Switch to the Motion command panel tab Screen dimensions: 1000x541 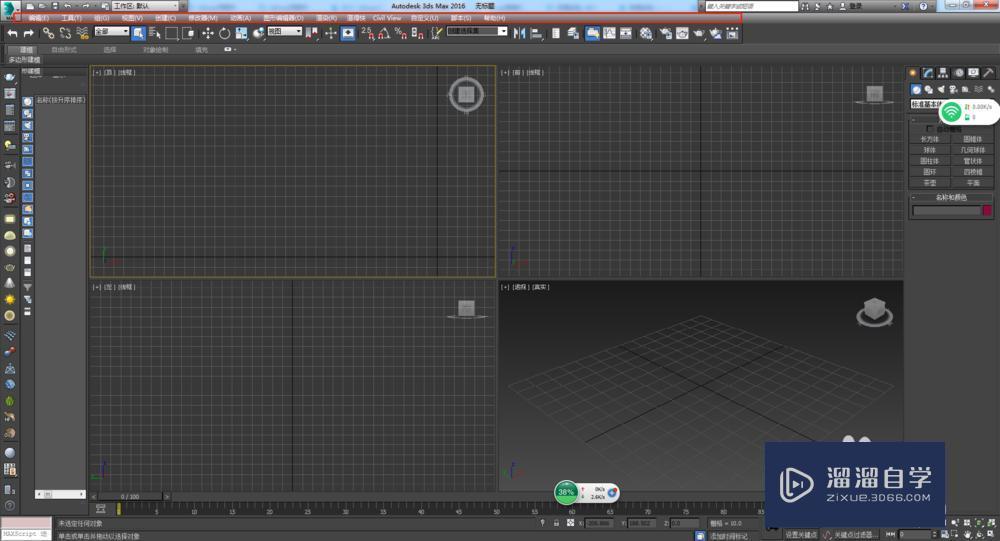[x=959, y=73]
